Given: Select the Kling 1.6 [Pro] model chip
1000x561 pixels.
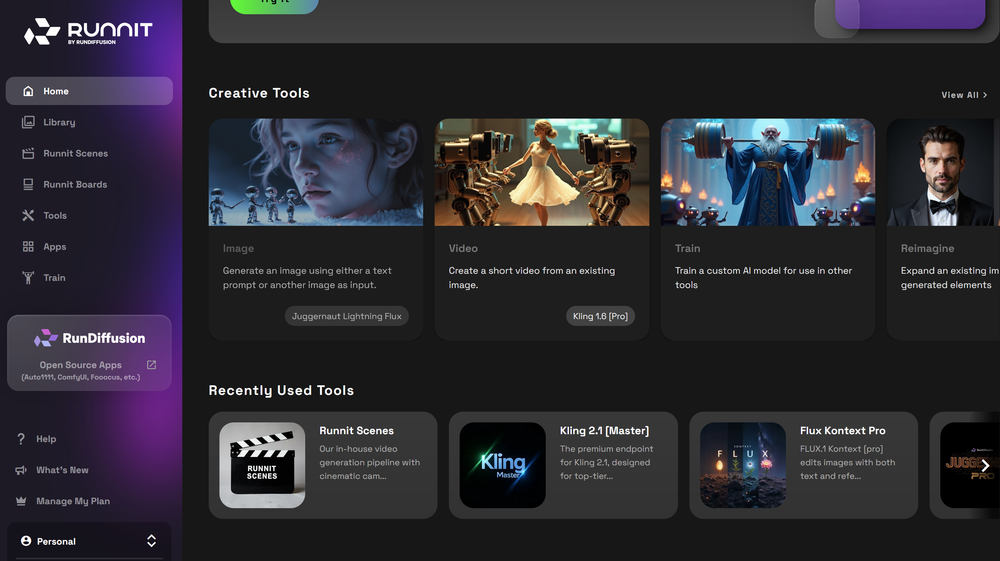Looking at the screenshot, I should pos(600,316).
